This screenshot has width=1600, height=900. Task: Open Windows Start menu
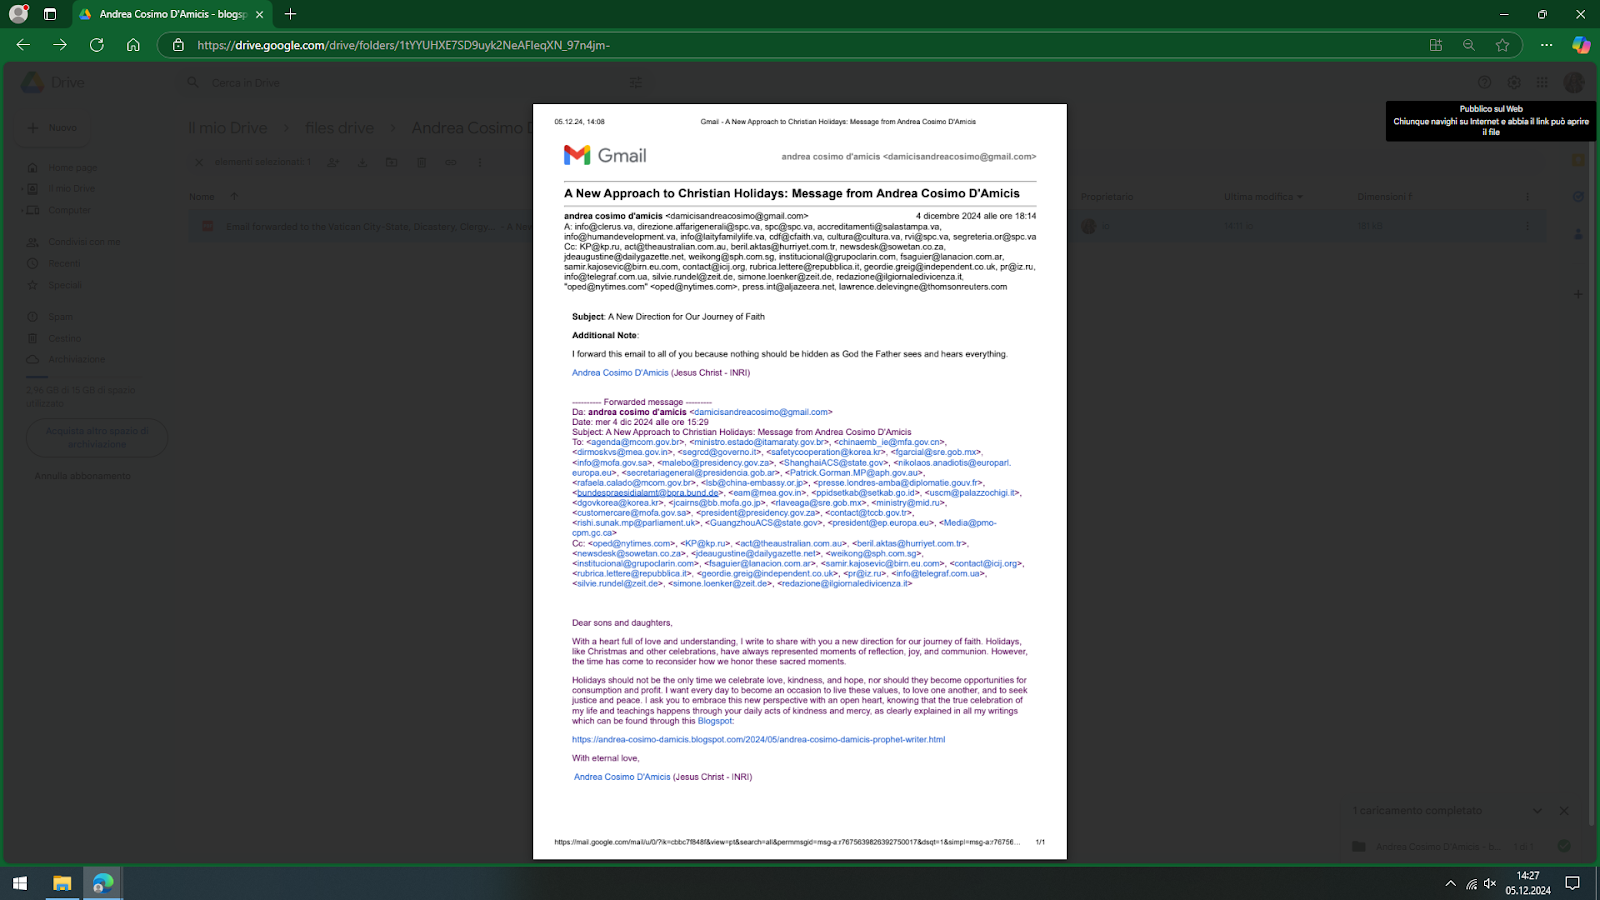[20, 883]
